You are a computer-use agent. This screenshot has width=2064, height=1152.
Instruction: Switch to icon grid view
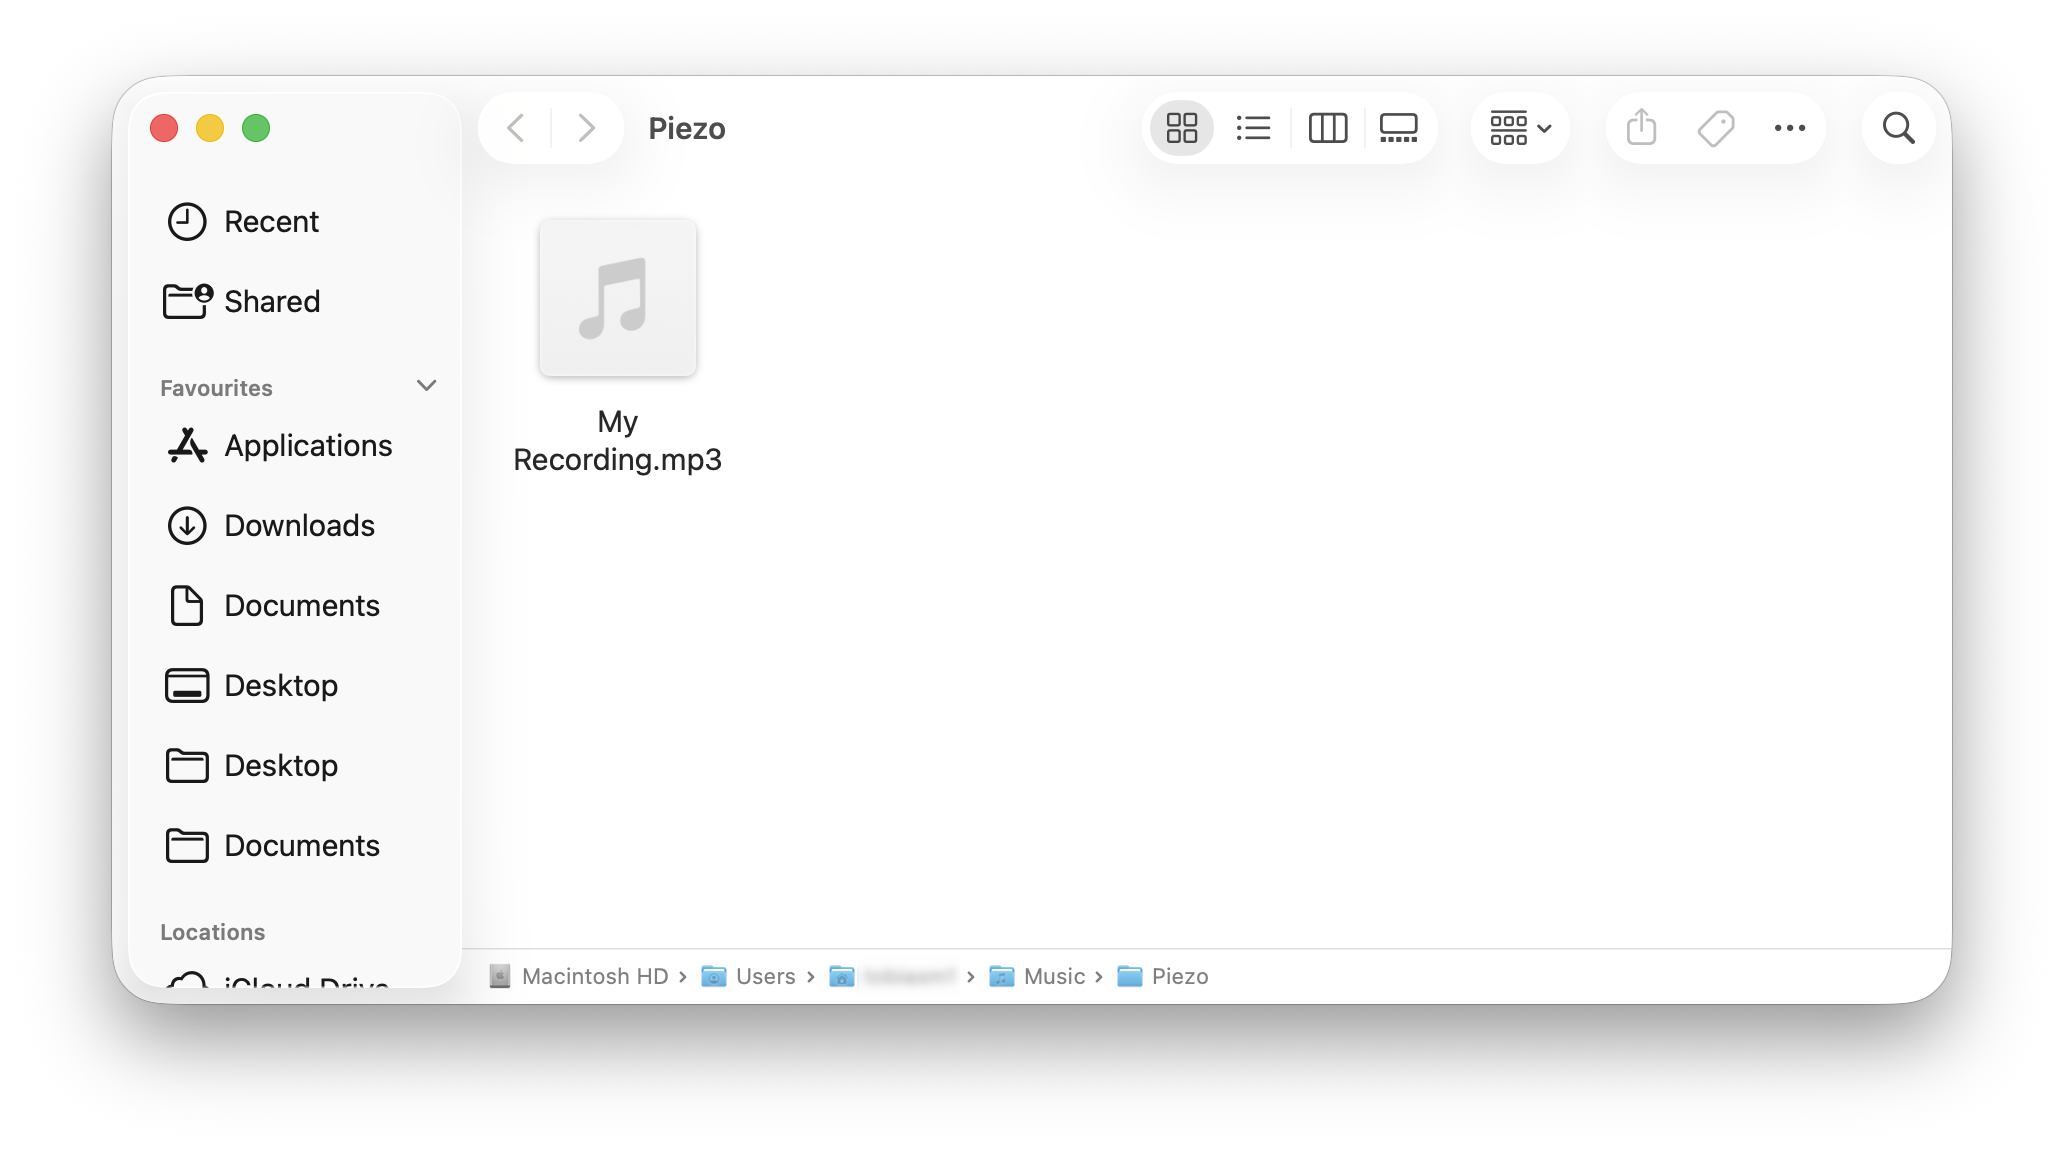(1182, 128)
